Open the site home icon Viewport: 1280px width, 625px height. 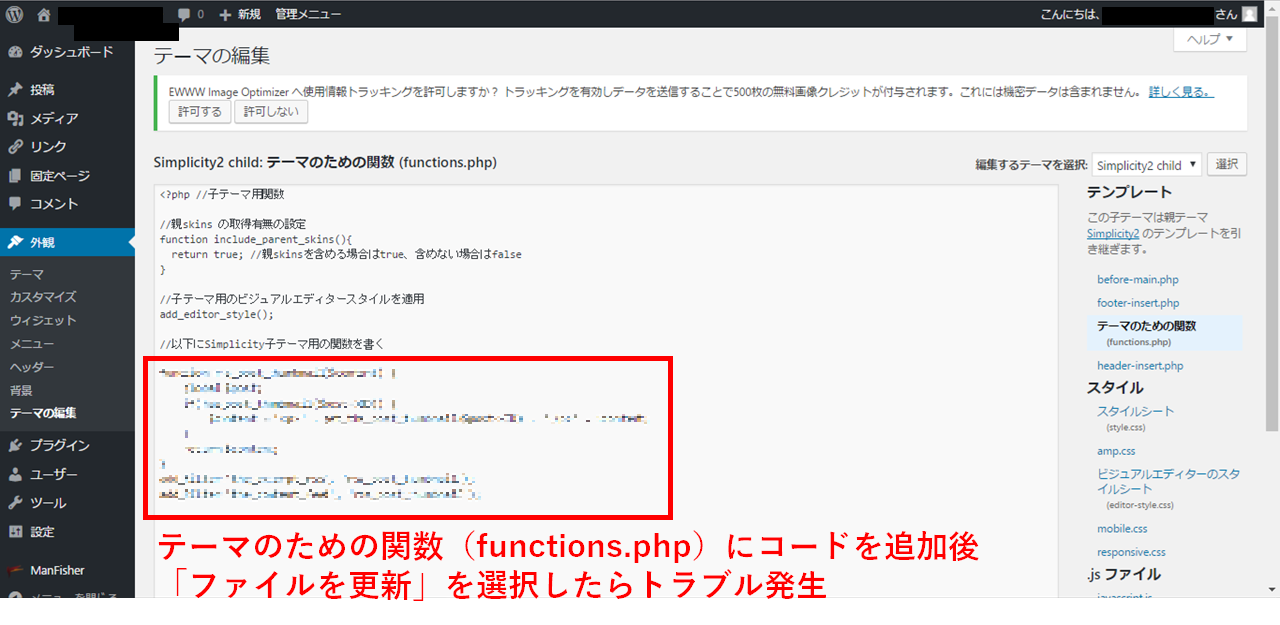43,15
